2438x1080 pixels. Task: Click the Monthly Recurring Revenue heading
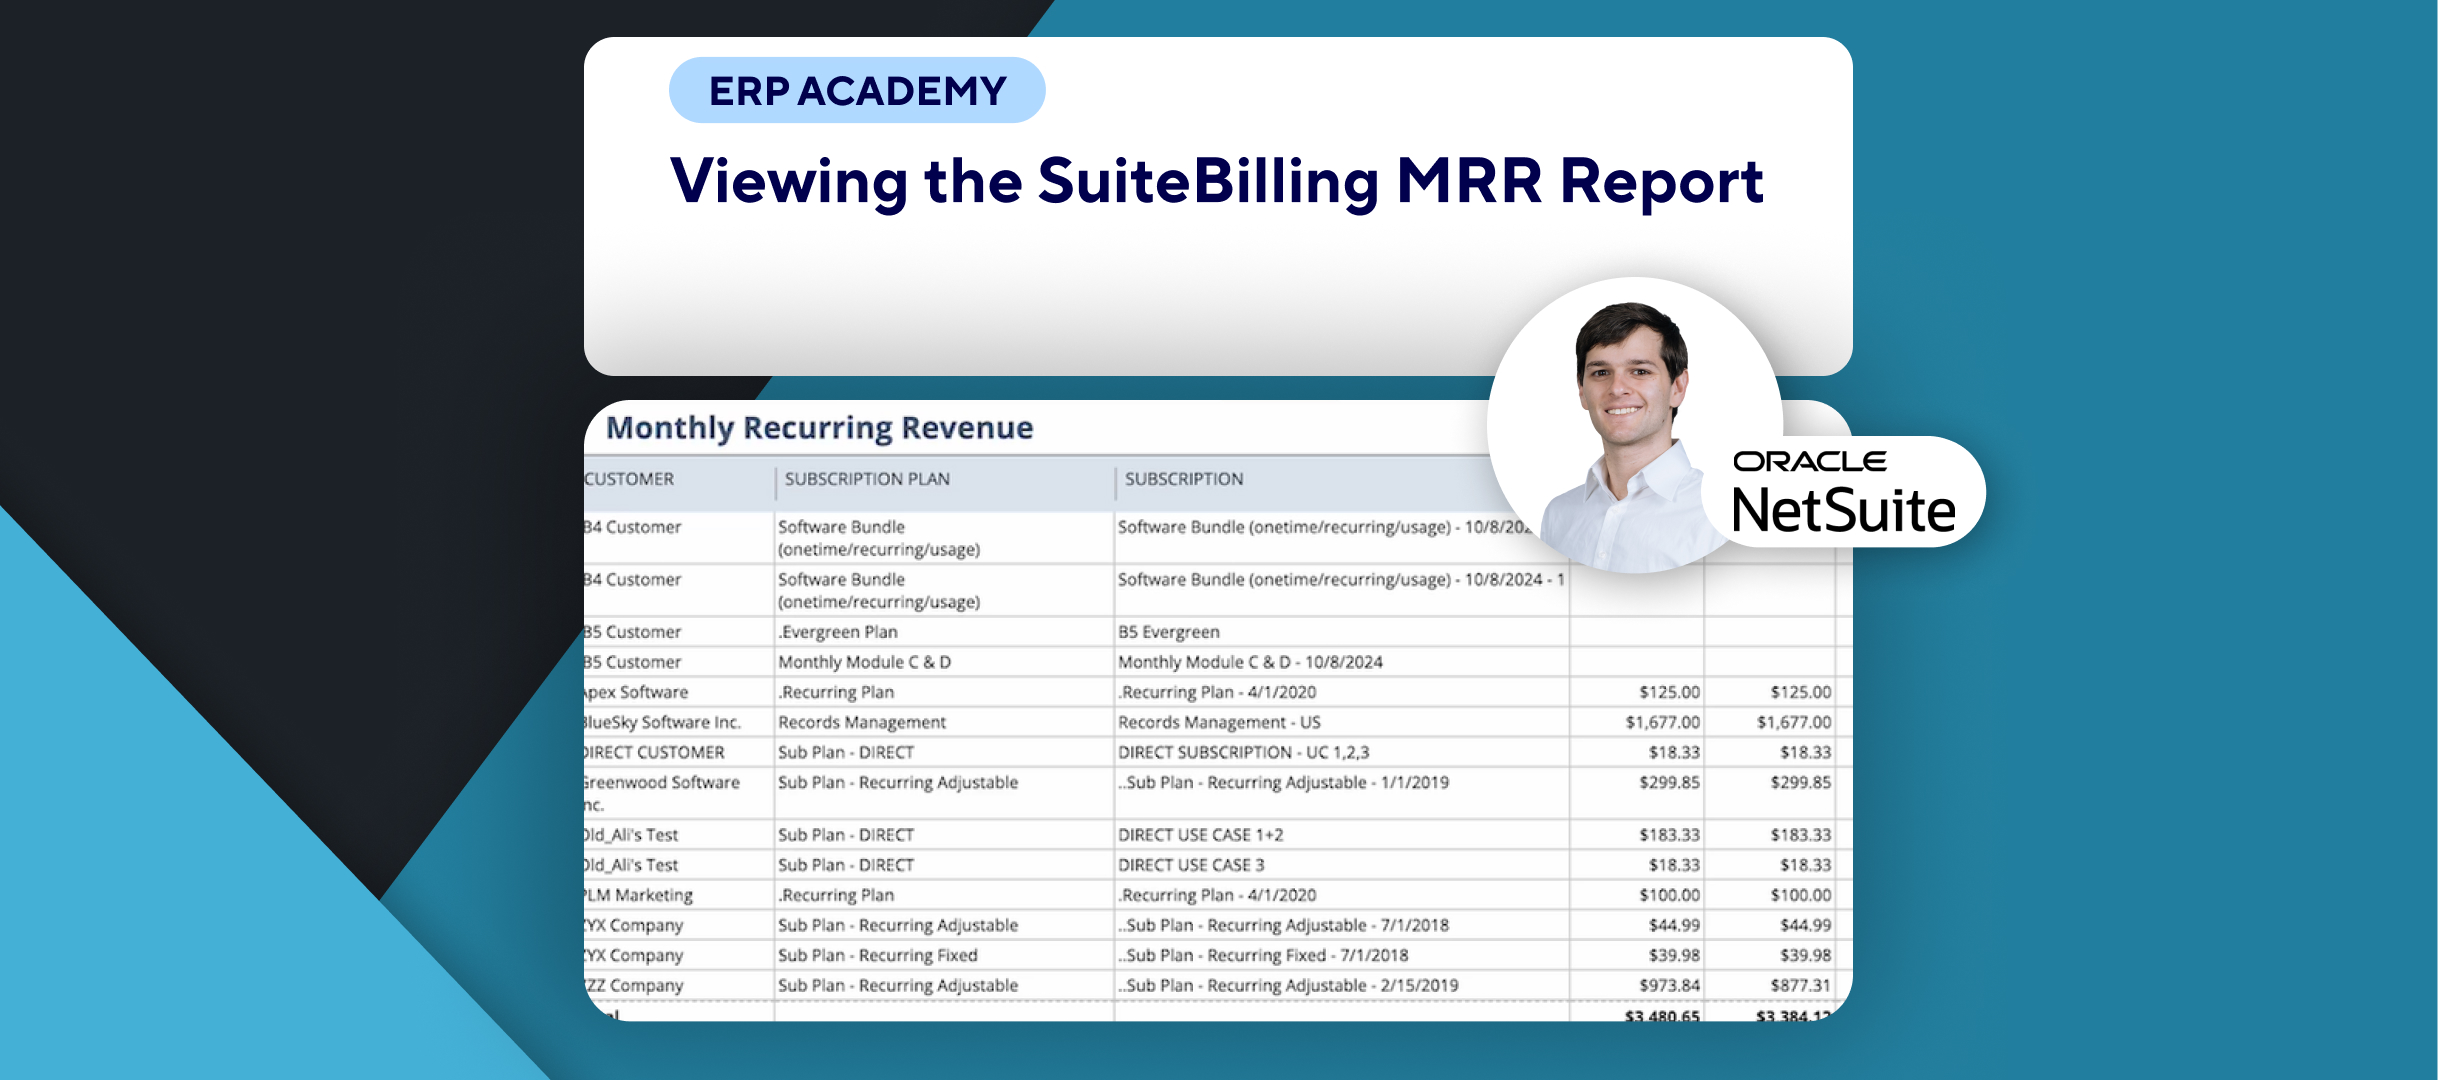819,428
